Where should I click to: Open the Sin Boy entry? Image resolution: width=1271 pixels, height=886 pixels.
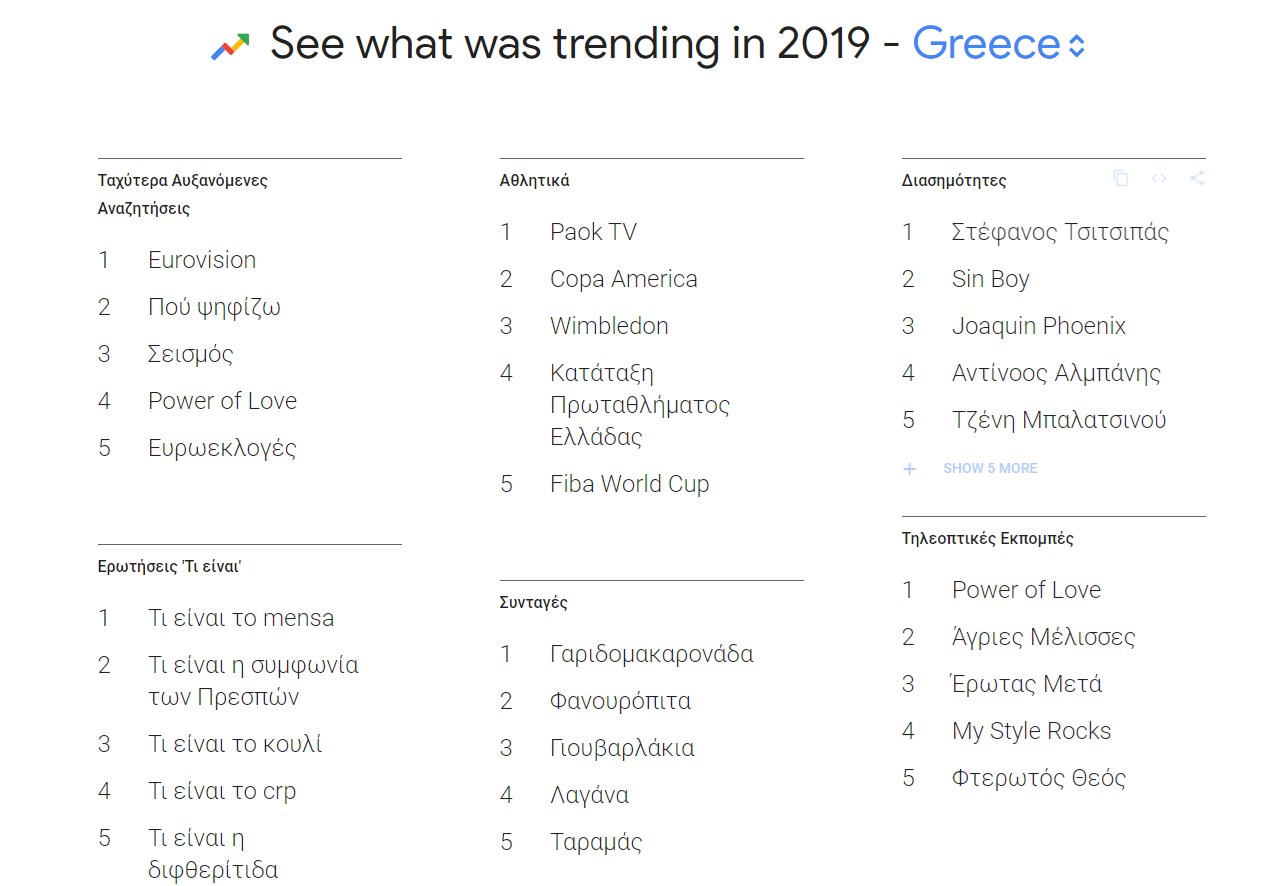point(990,279)
